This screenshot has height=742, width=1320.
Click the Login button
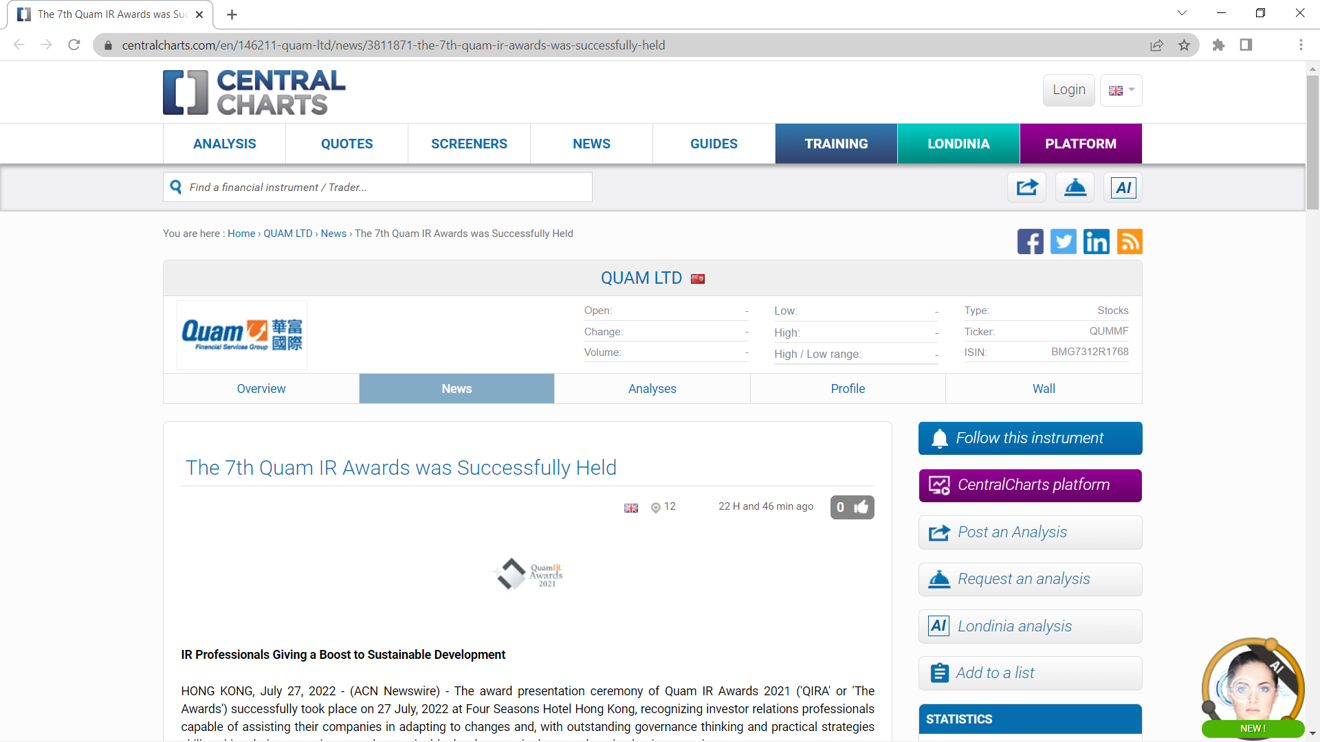(1068, 90)
